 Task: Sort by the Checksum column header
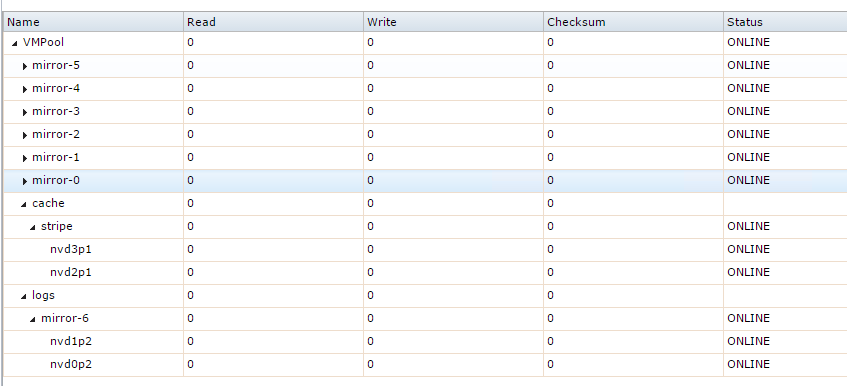pyautogui.click(x=633, y=22)
